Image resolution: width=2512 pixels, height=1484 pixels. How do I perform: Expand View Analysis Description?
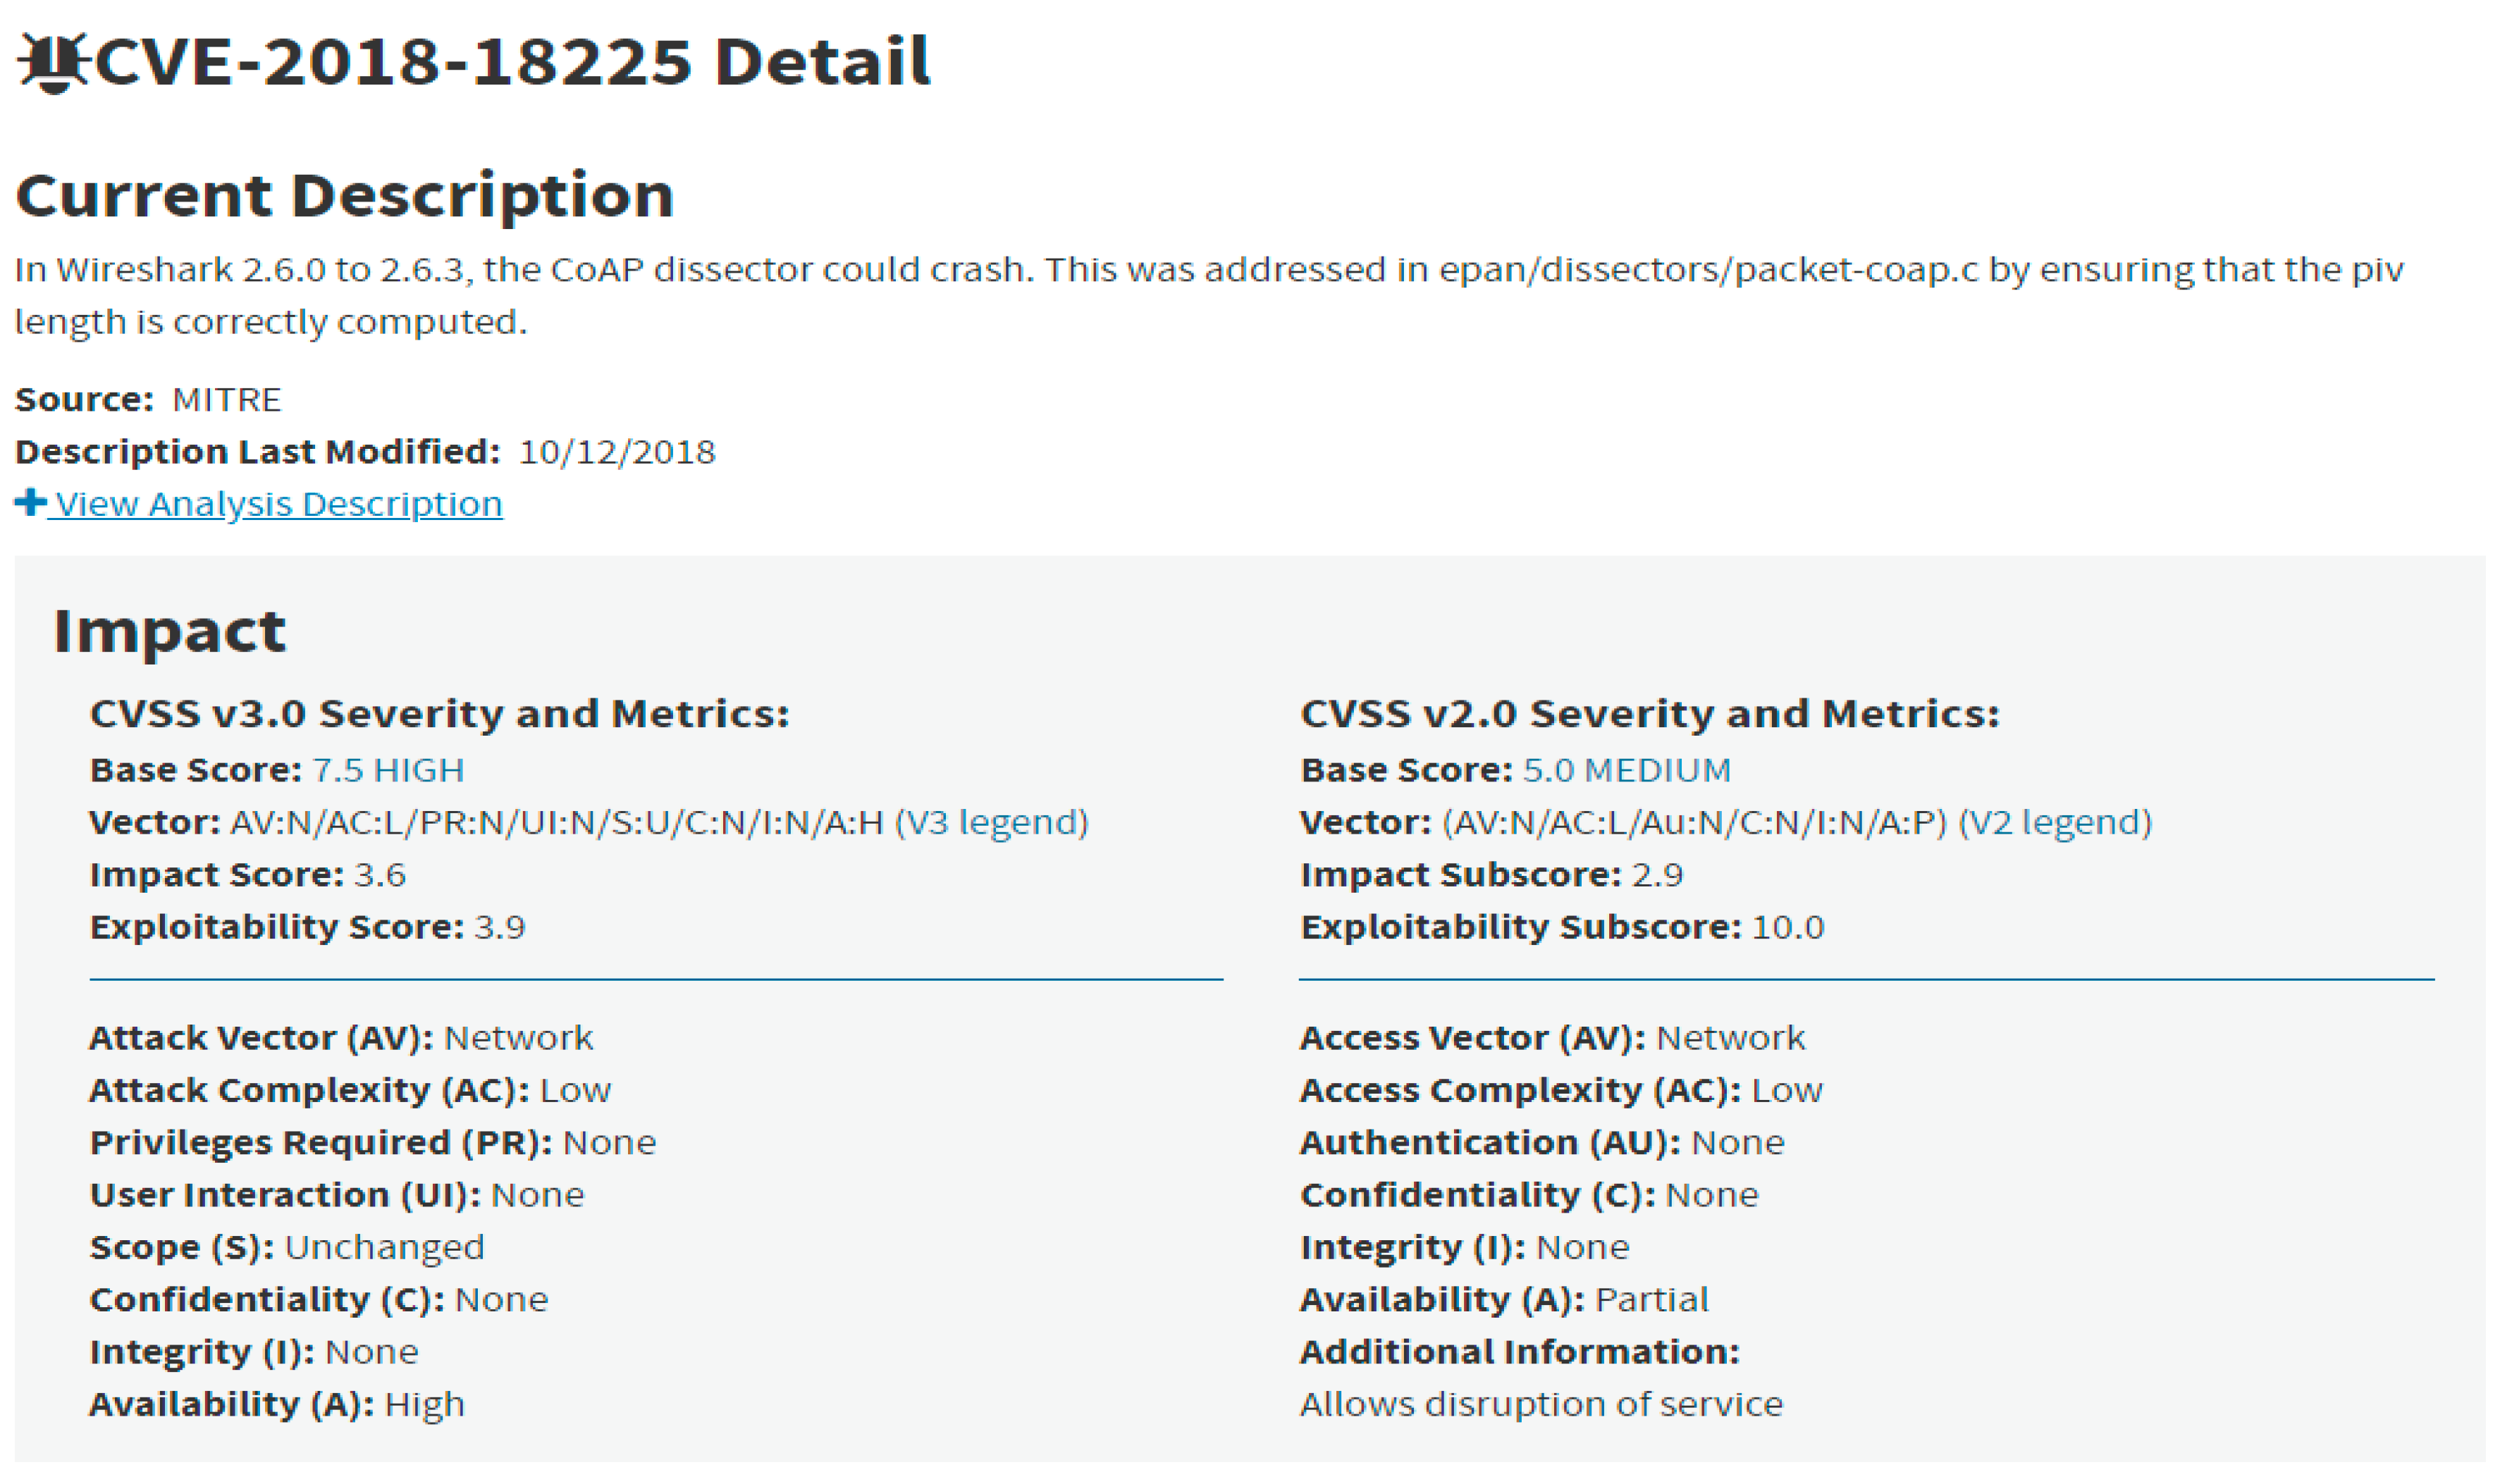tap(278, 504)
